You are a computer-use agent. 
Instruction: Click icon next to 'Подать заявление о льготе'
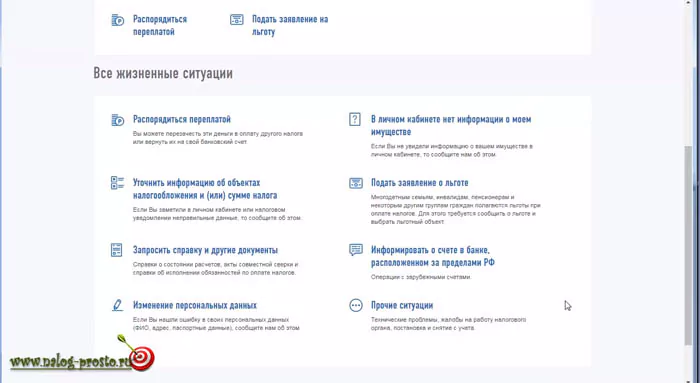click(356, 183)
